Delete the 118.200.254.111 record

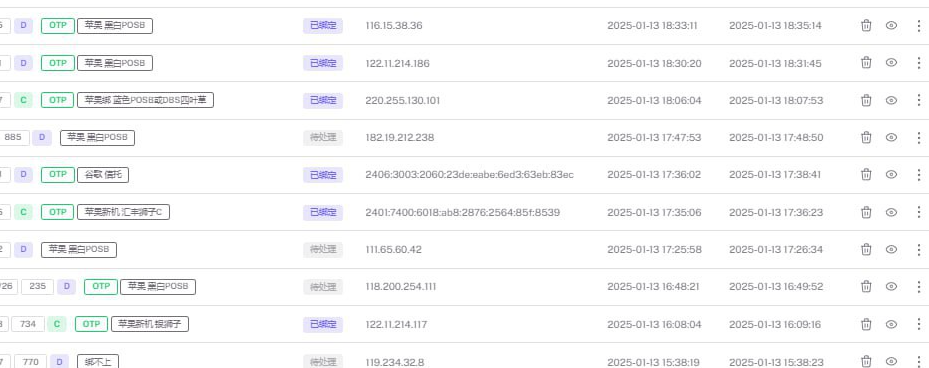pyautogui.click(x=866, y=287)
